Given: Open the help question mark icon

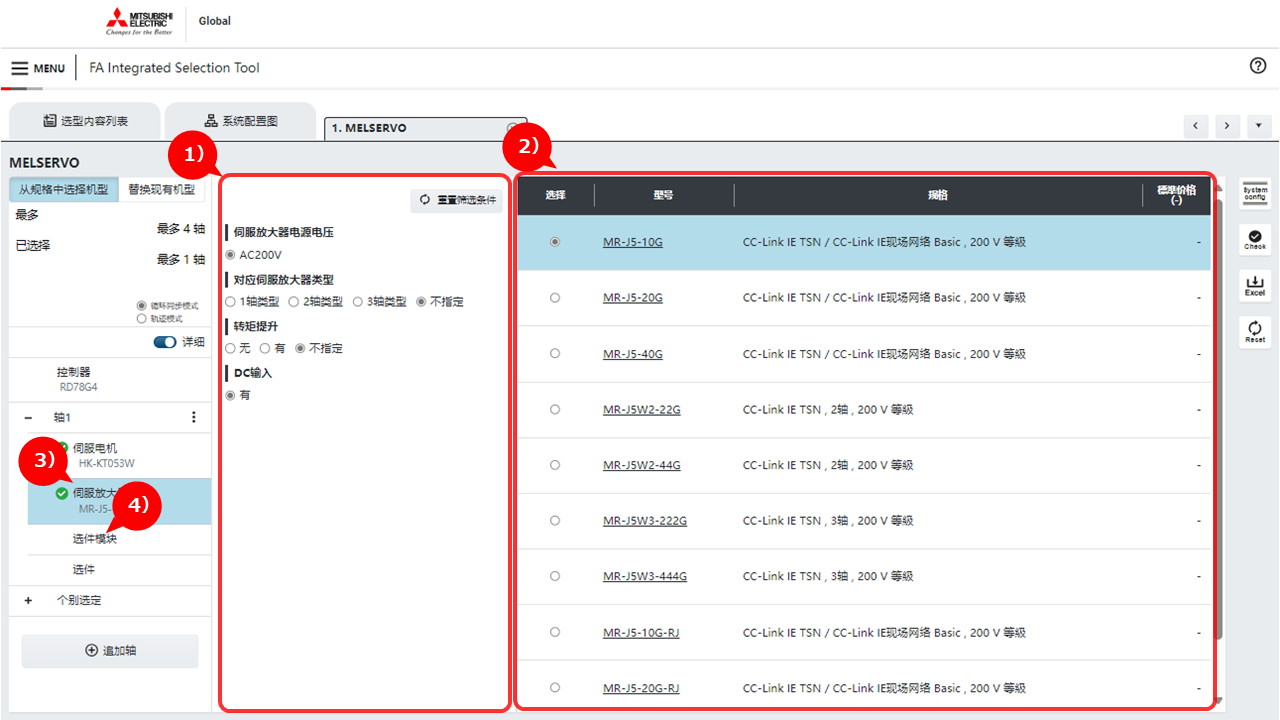Looking at the screenshot, I should 1258,66.
